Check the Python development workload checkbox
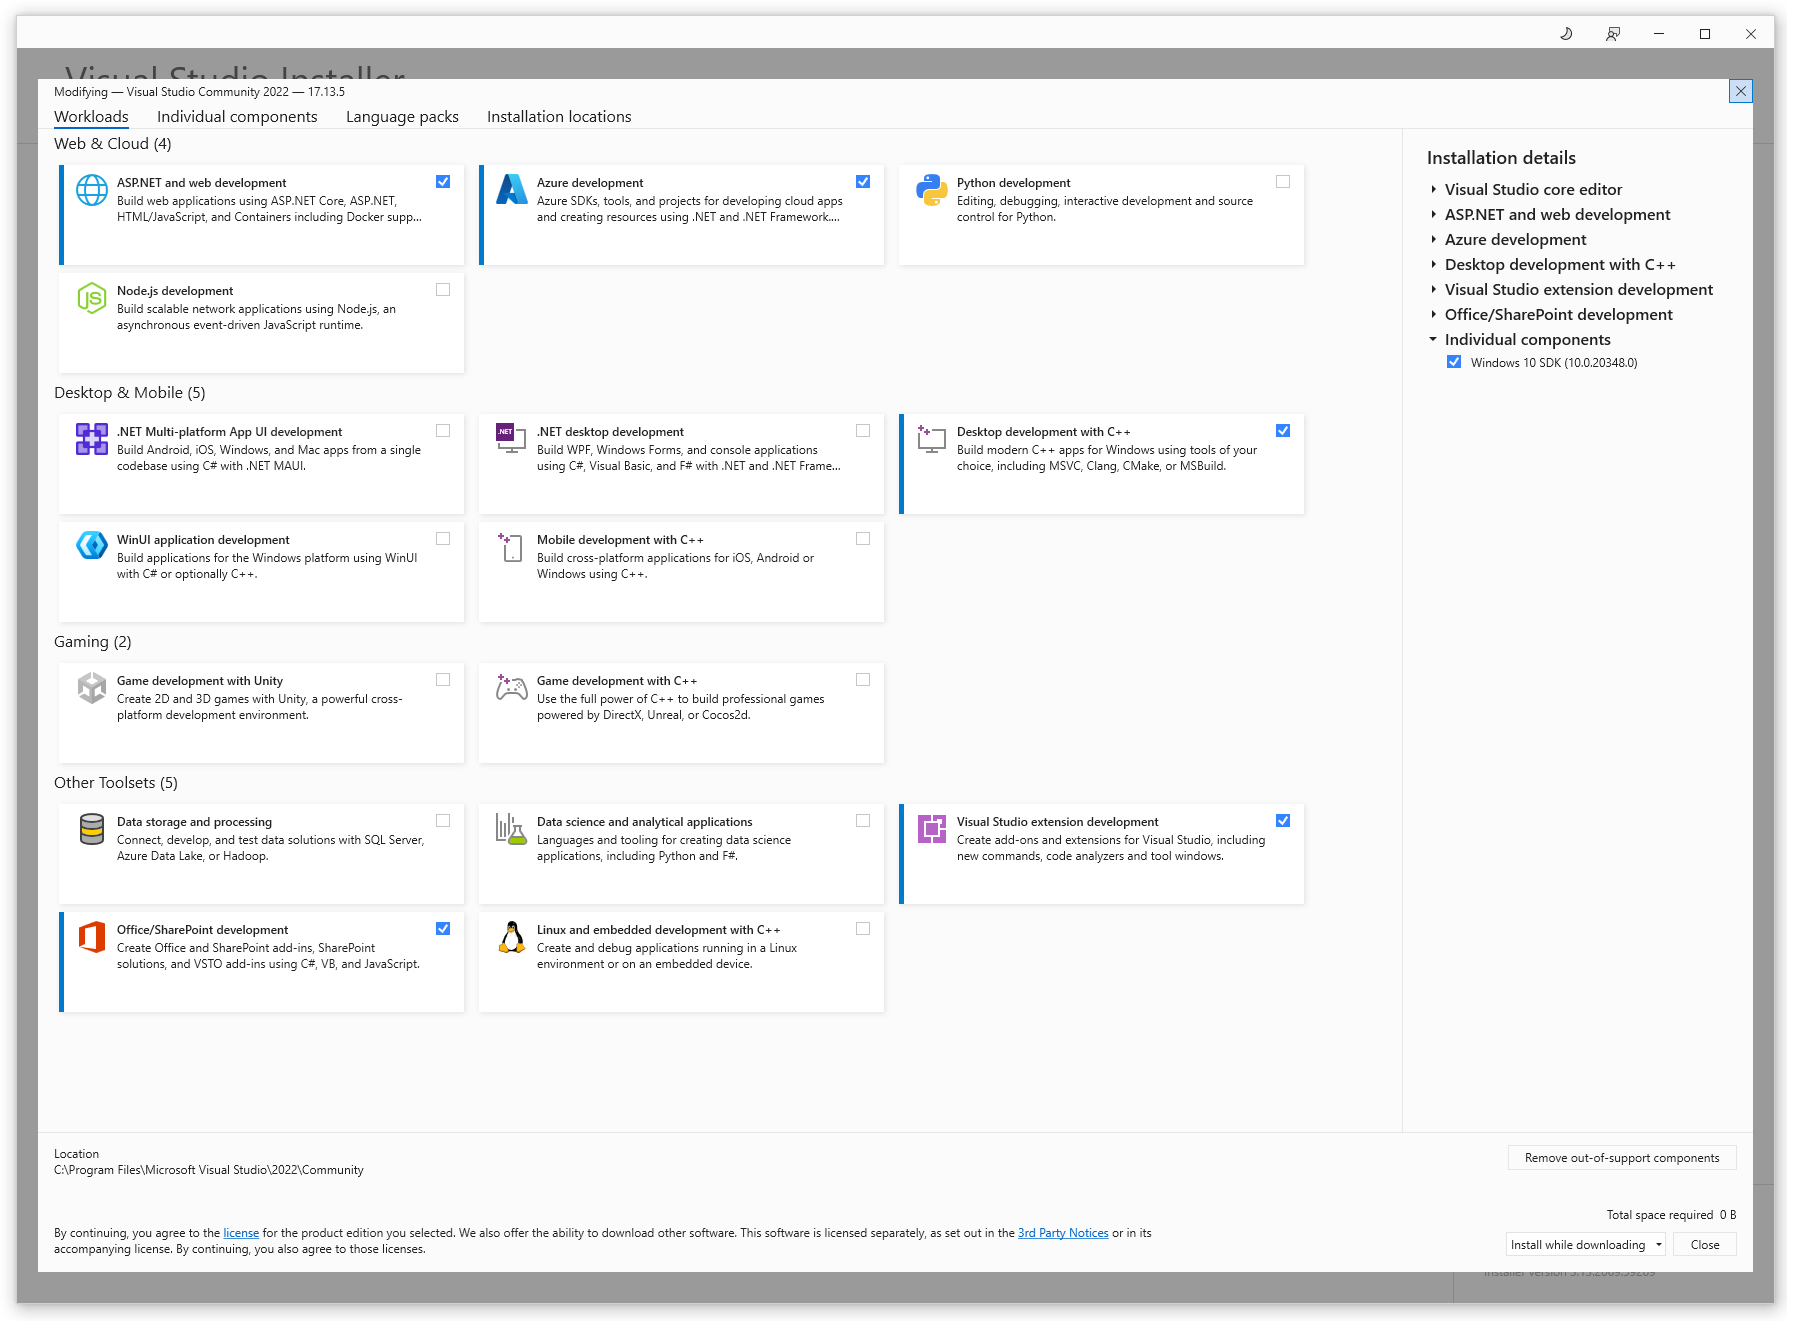Screen dimensions: 1796x1321 [x=1283, y=182]
